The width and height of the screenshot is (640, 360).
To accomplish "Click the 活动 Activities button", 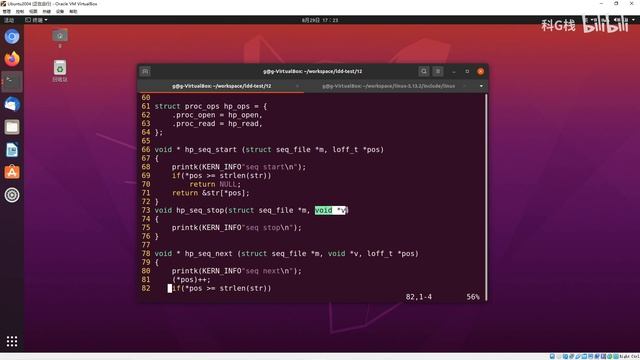I will pyautogui.click(x=9, y=20).
